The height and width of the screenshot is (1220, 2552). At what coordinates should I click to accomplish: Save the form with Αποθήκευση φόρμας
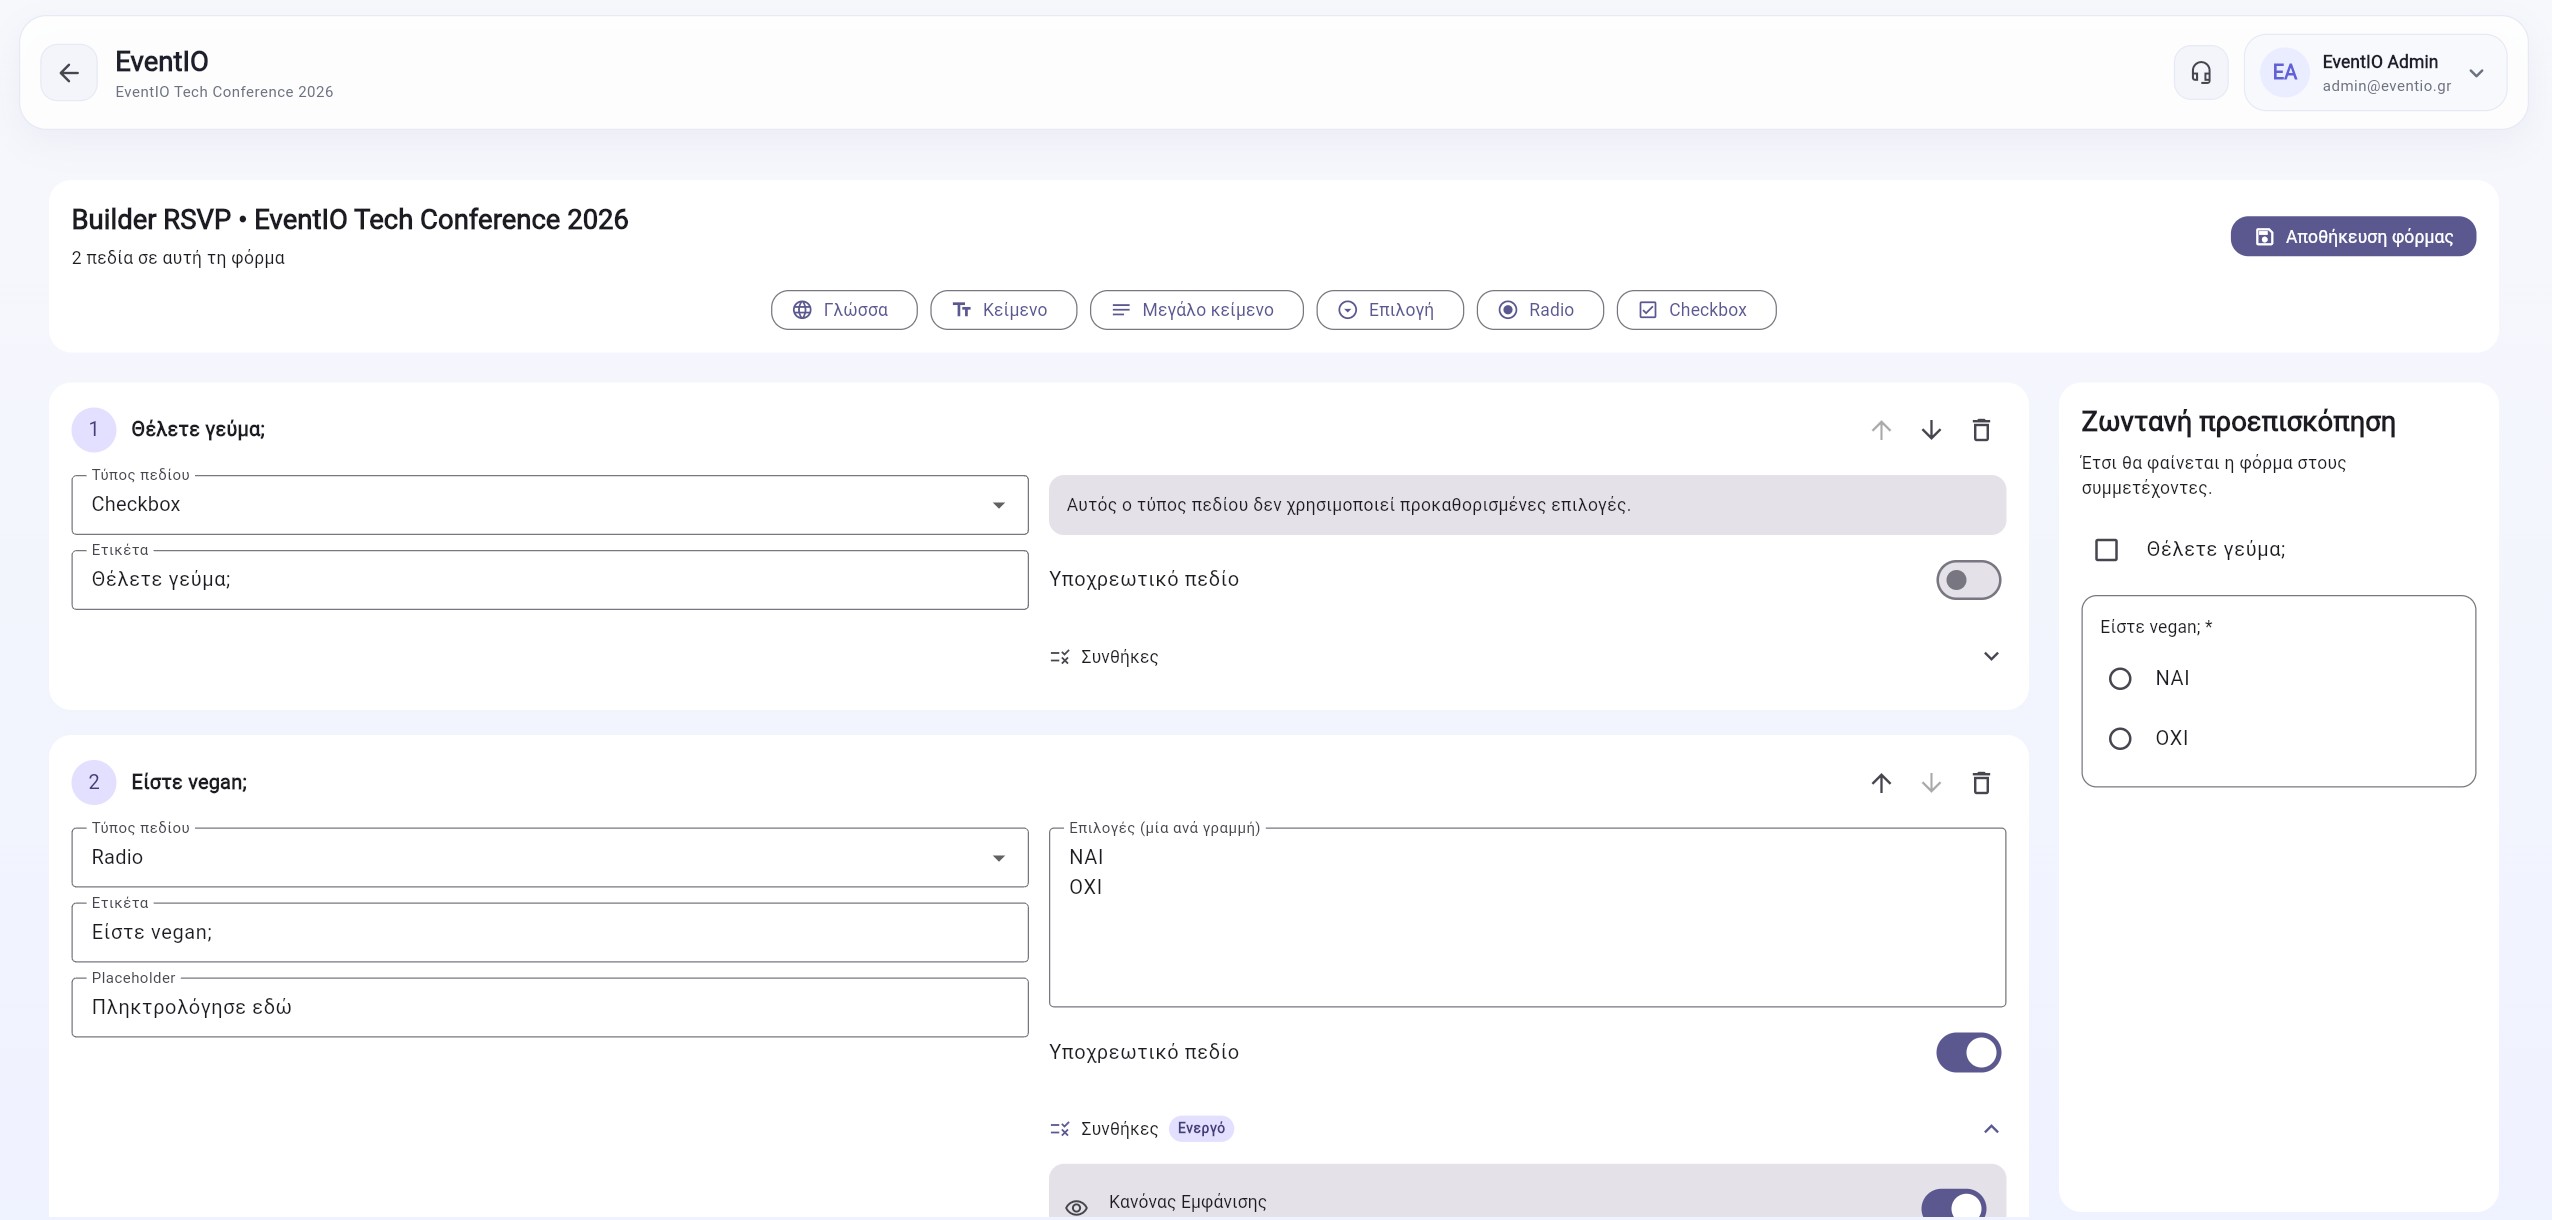pos(2353,236)
